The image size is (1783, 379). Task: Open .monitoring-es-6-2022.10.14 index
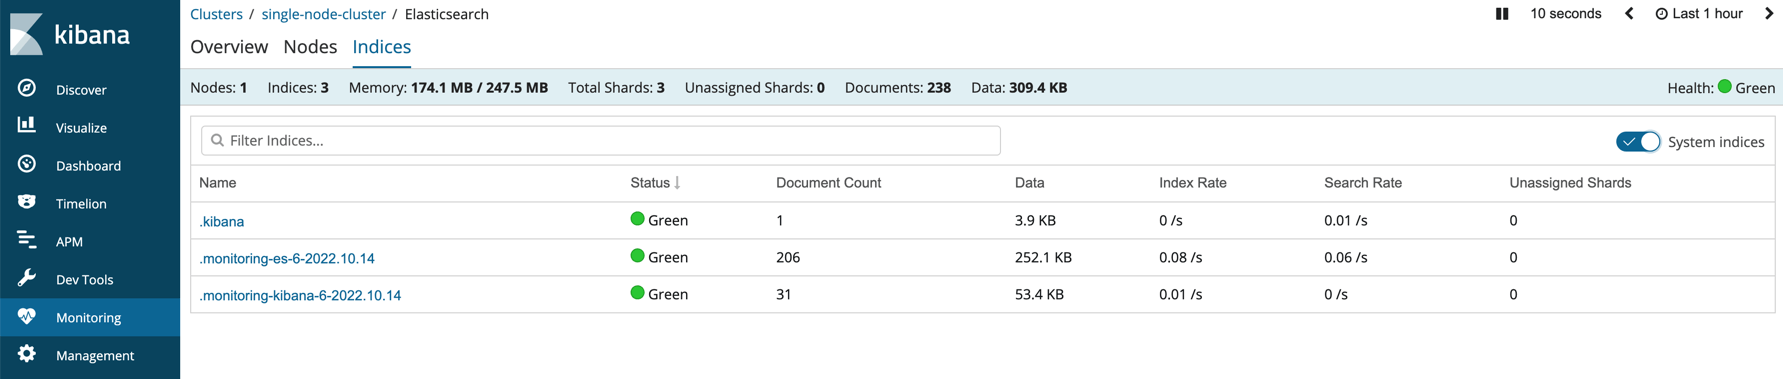(x=287, y=259)
